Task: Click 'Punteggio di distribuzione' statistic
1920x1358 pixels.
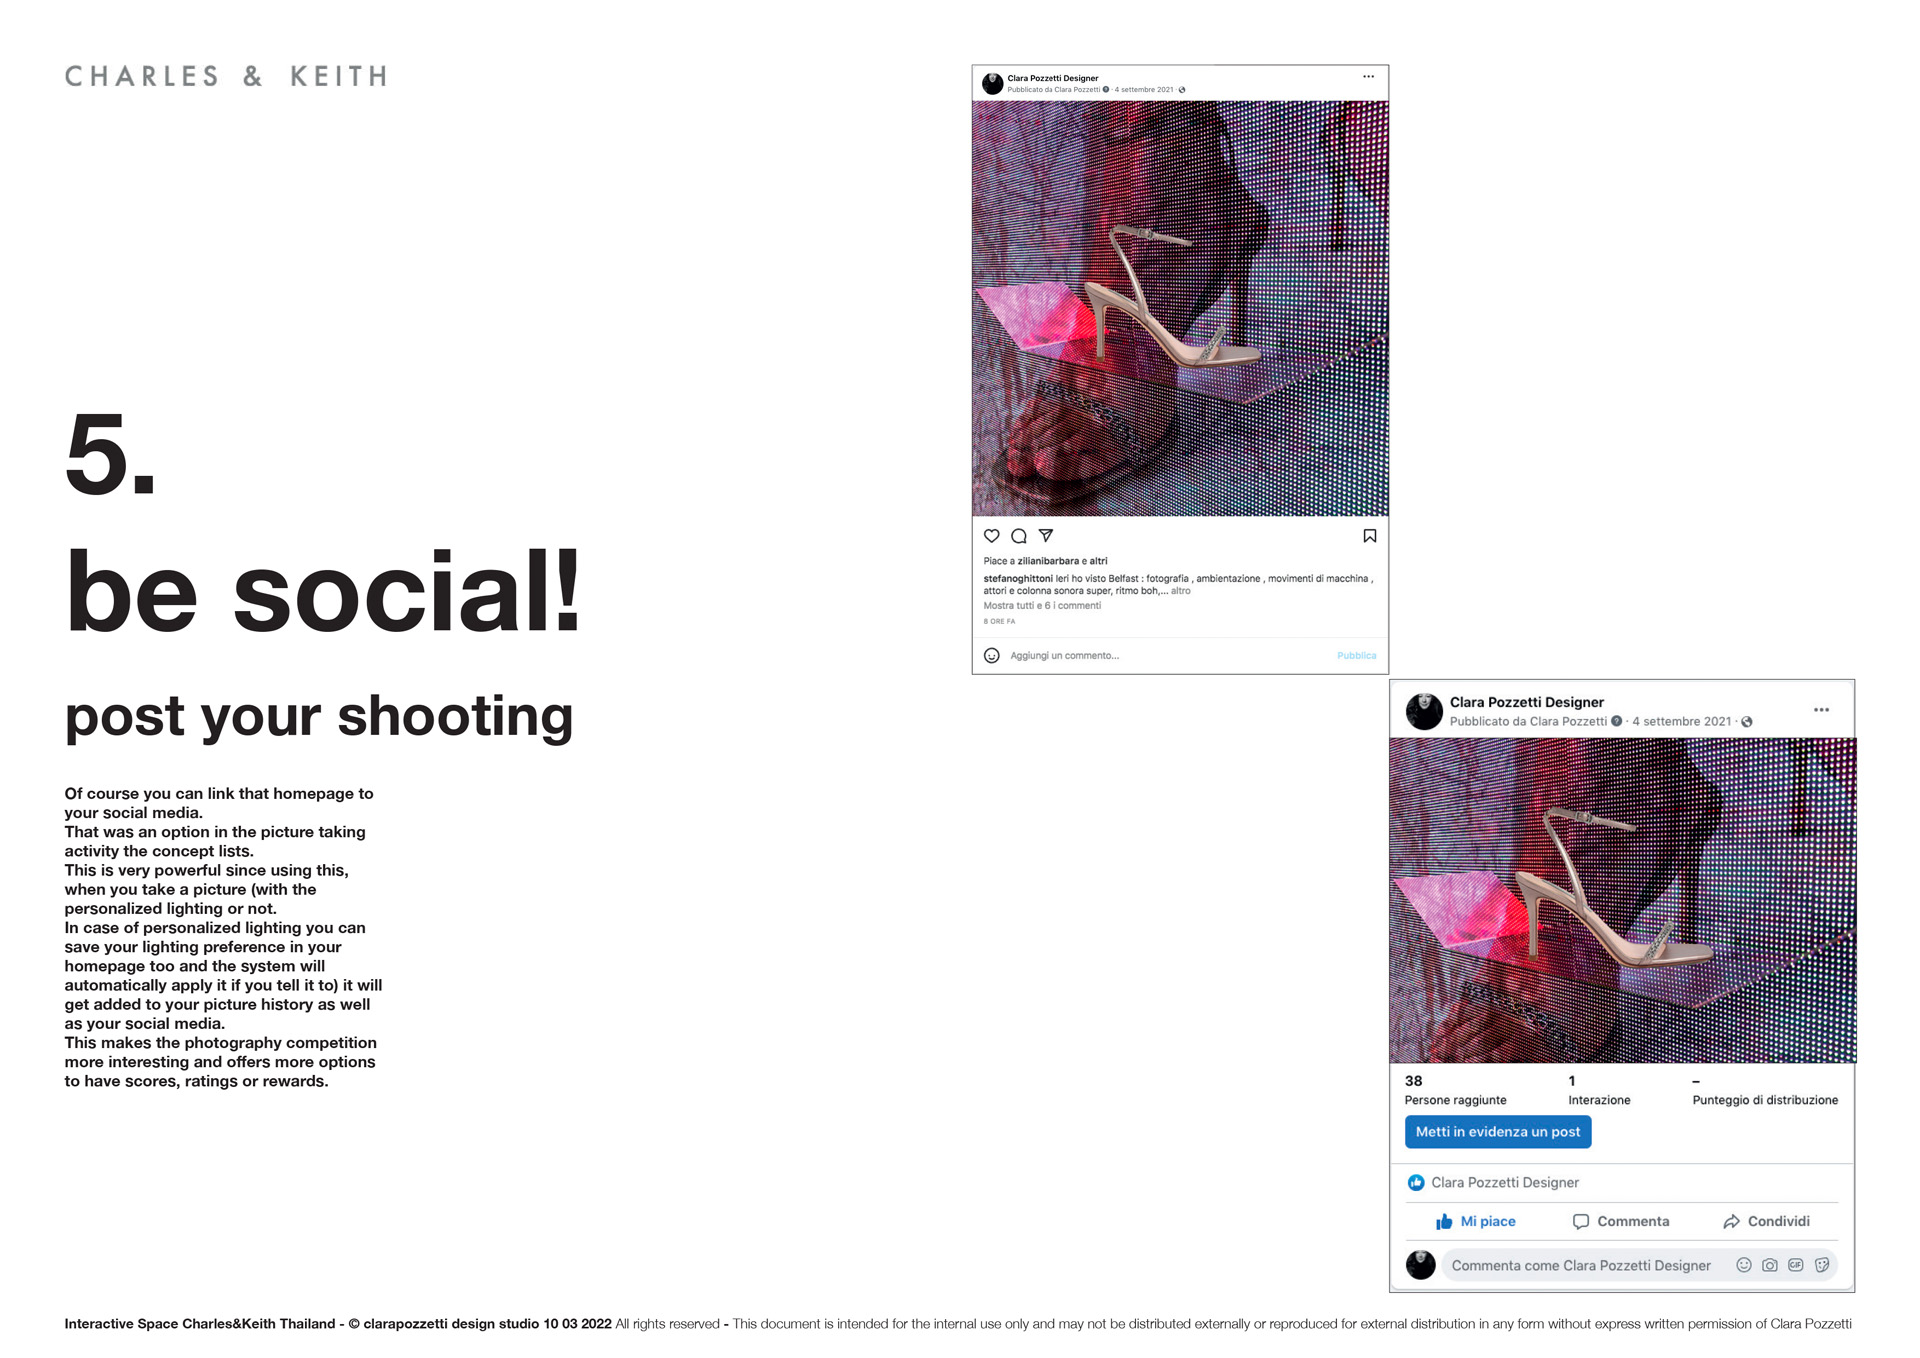Action: pyautogui.click(x=1765, y=1090)
